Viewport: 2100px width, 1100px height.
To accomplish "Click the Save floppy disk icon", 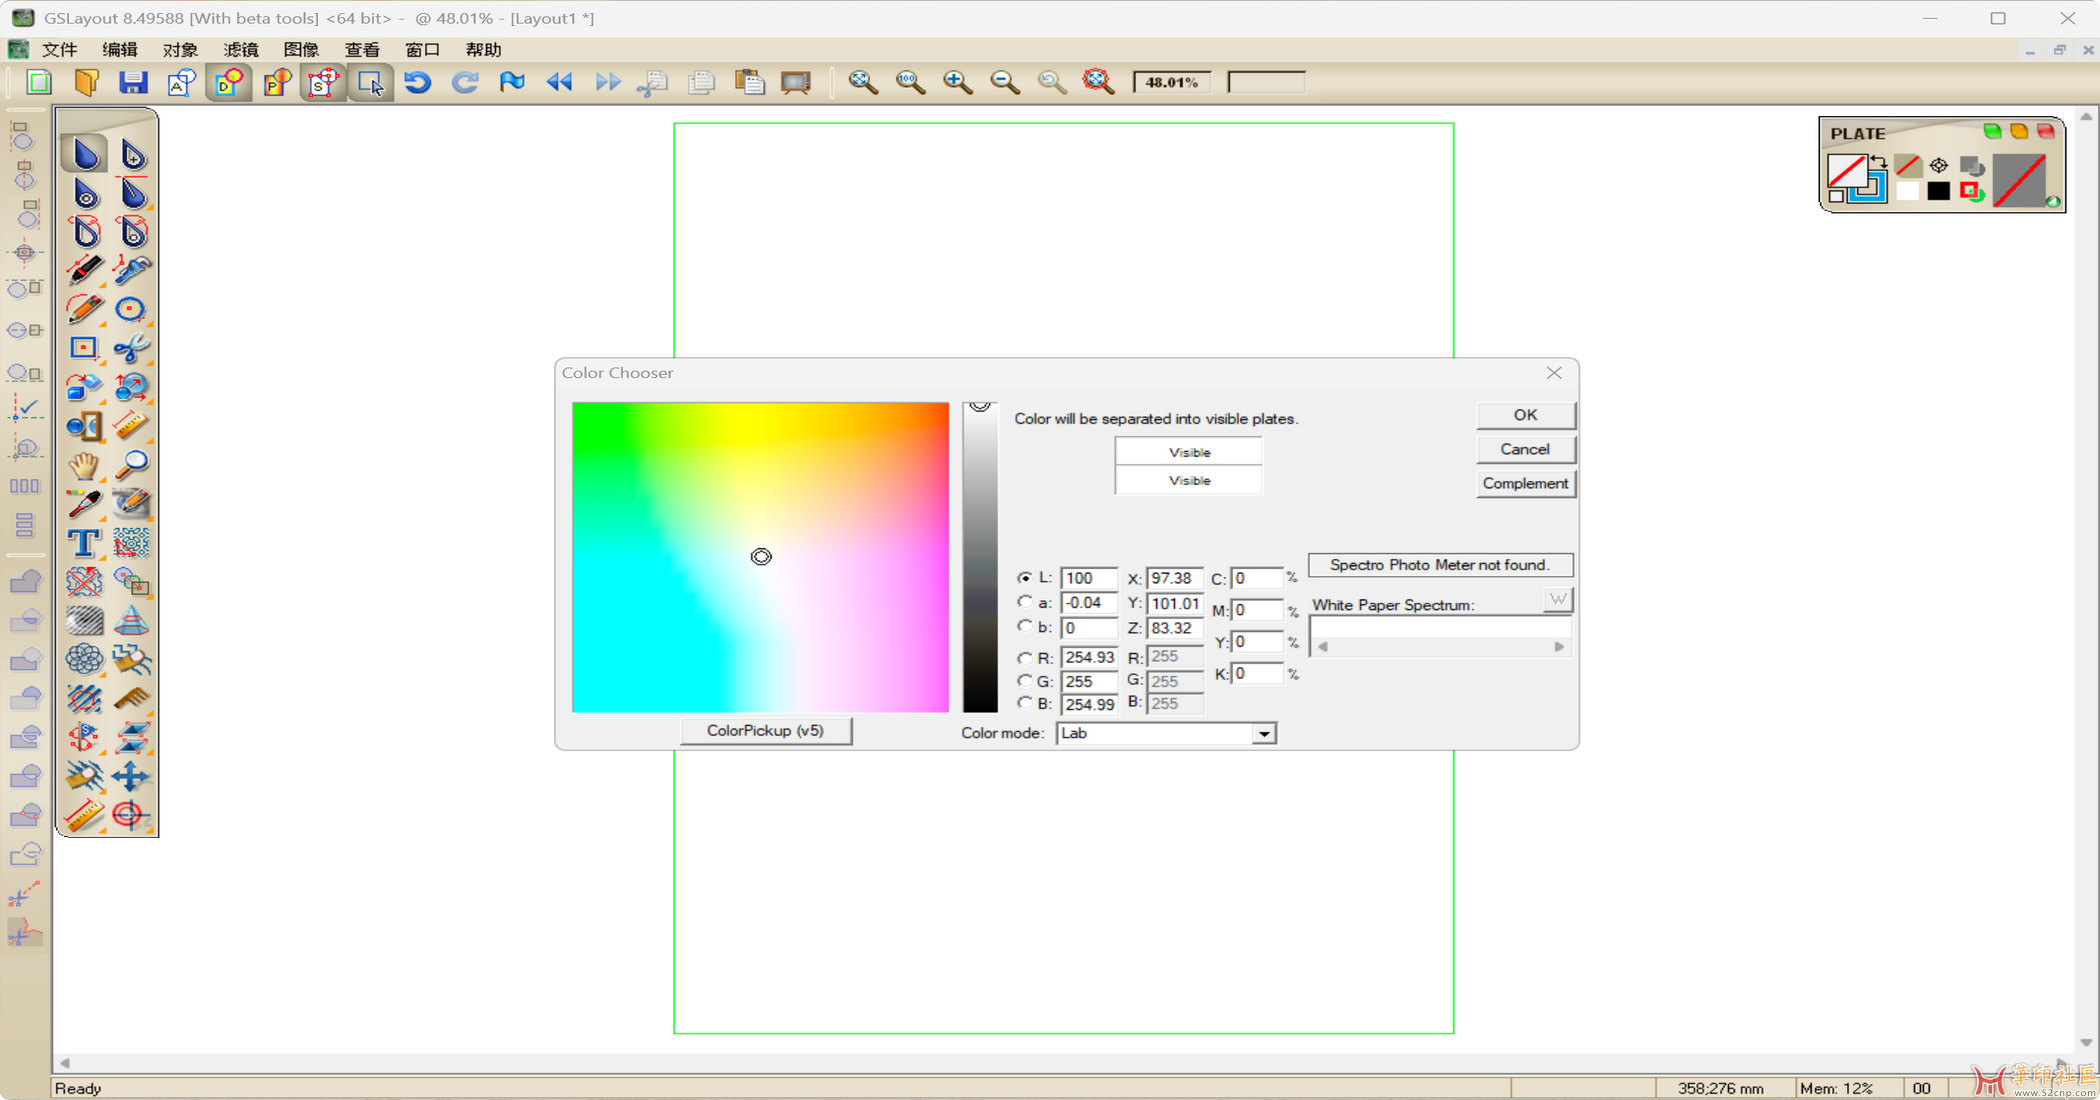I will pyautogui.click(x=133, y=83).
